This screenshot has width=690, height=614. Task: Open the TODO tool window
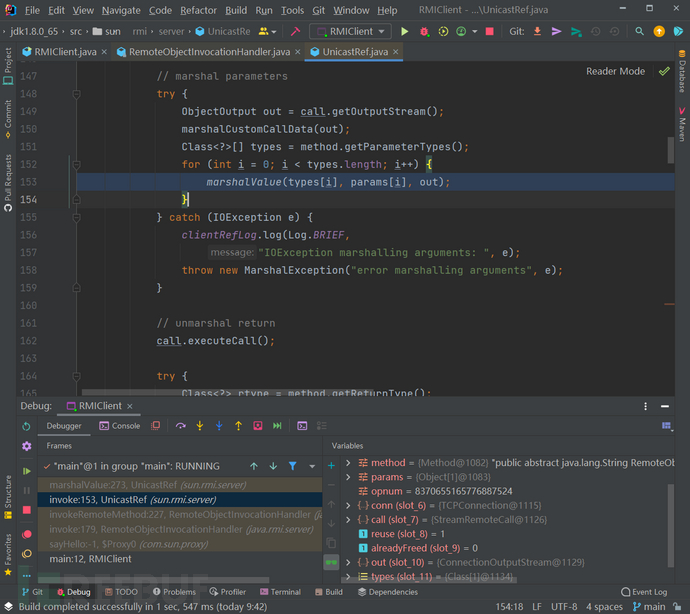pos(121,592)
